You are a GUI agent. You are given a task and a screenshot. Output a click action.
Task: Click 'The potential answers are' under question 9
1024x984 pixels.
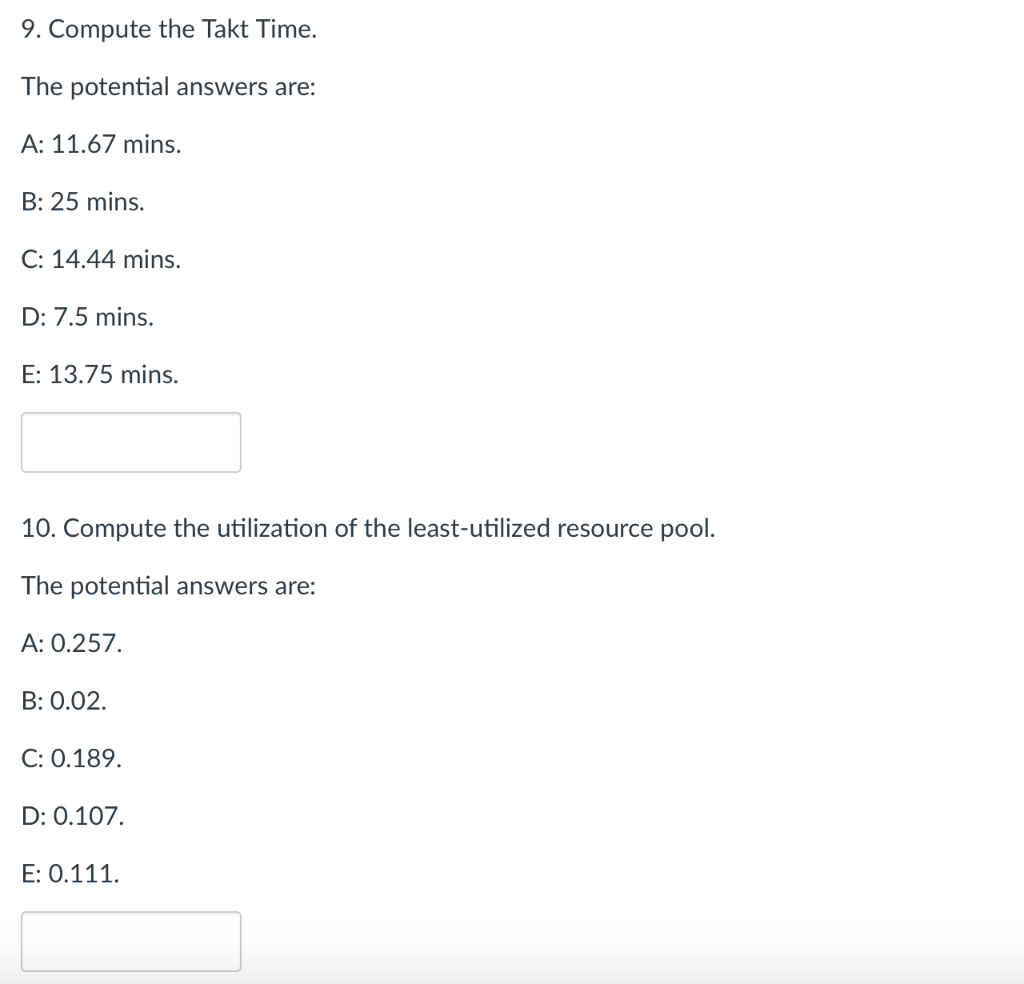[168, 87]
